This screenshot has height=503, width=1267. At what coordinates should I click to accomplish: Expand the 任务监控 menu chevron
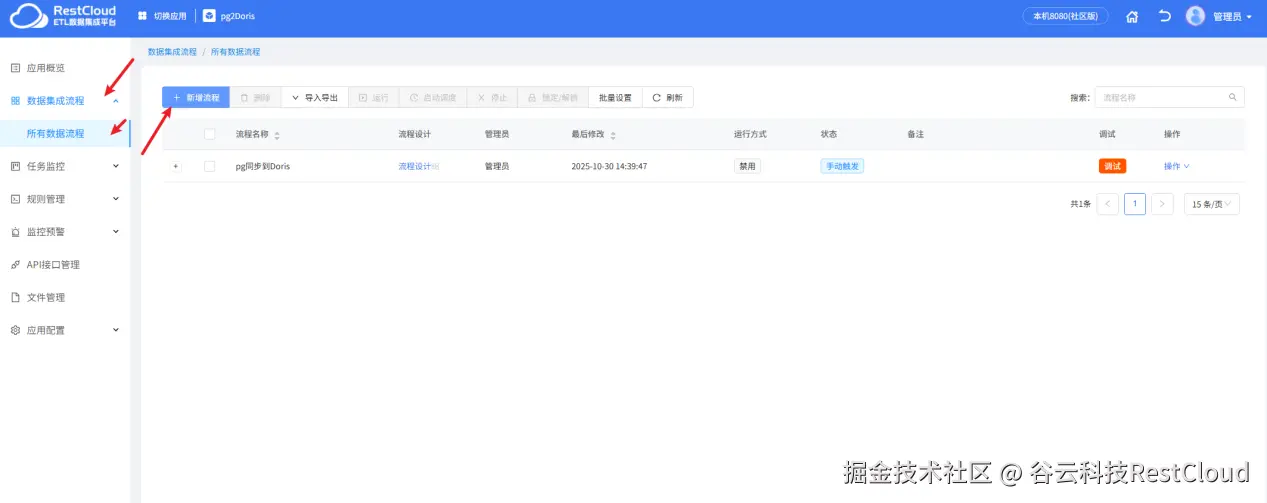(116, 166)
